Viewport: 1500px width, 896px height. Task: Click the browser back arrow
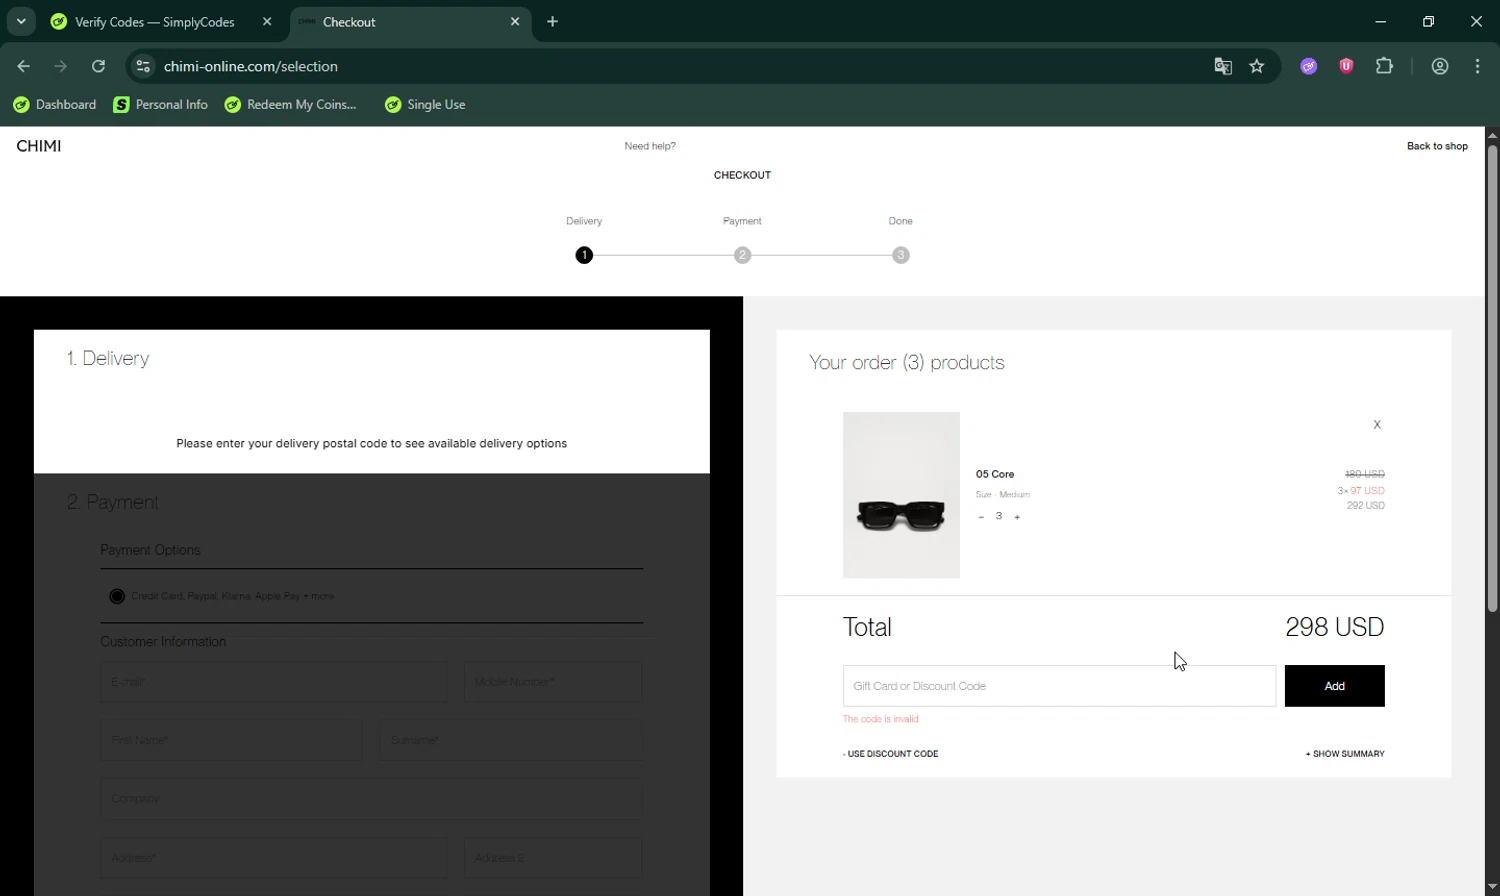click(x=23, y=66)
